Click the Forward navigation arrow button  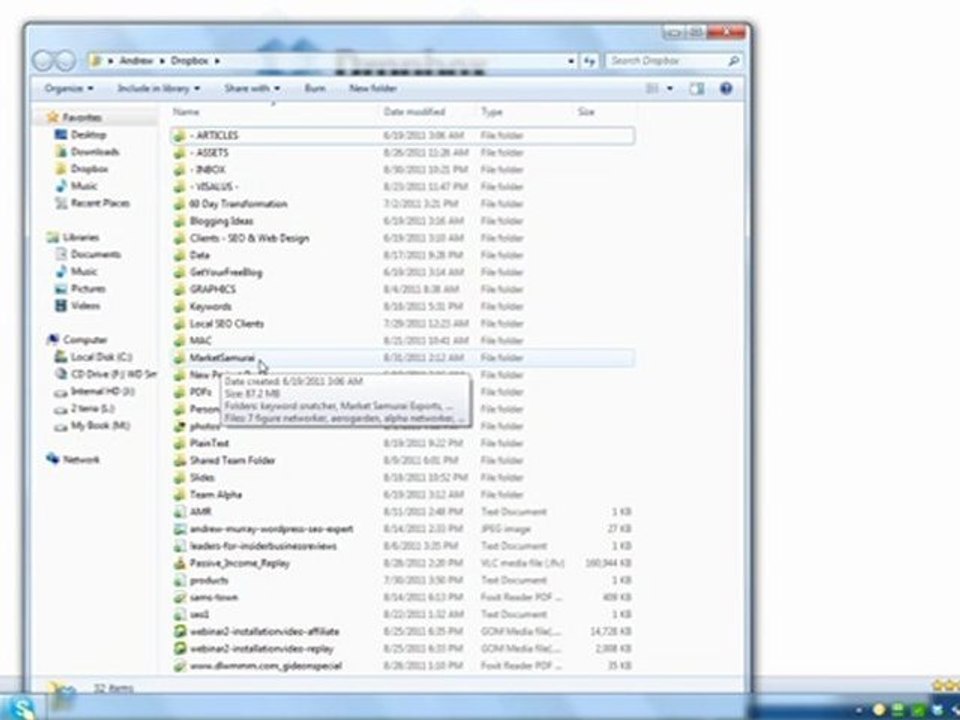coord(65,61)
